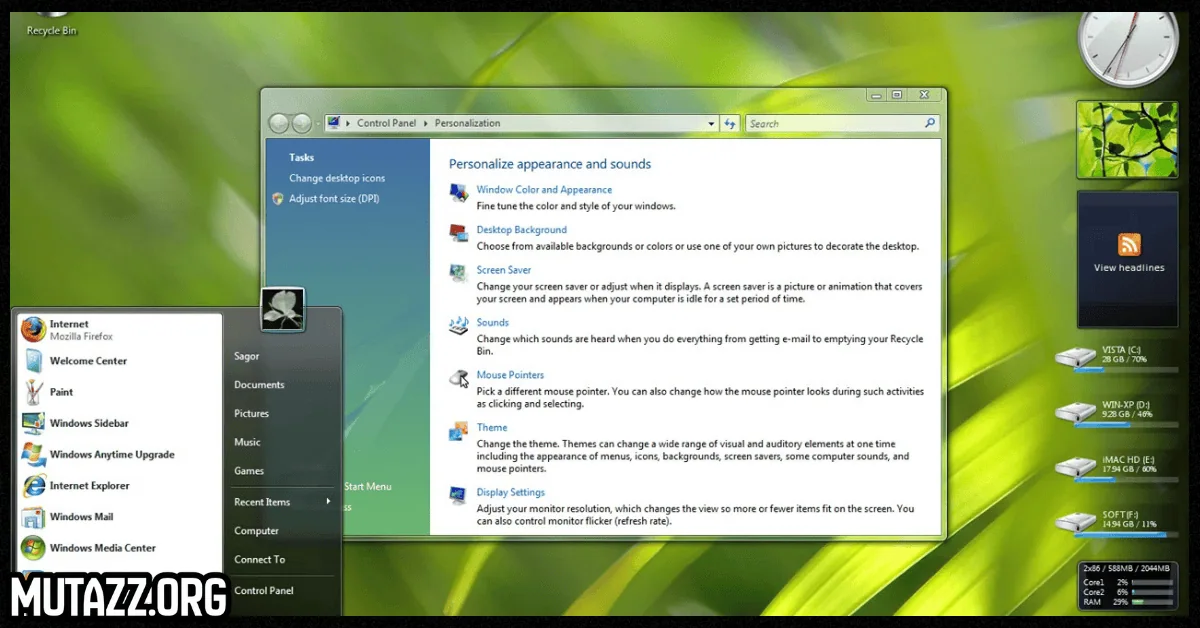Click the RSS View headlines gadget
This screenshot has height=628, width=1200.
pyautogui.click(x=1128, y=254)
